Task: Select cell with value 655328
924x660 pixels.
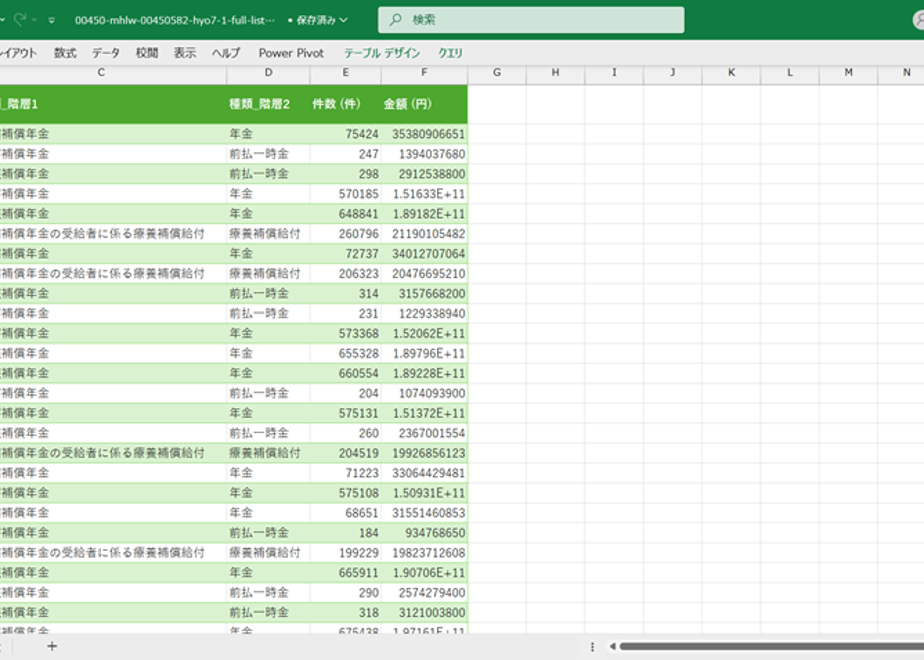Action: [x=345, y=354]
